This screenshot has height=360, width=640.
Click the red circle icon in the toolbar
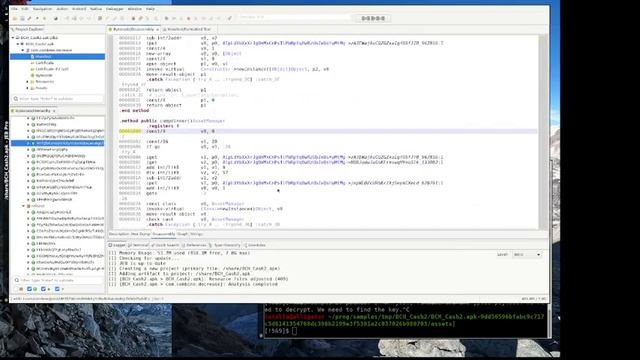coord(188,18)
